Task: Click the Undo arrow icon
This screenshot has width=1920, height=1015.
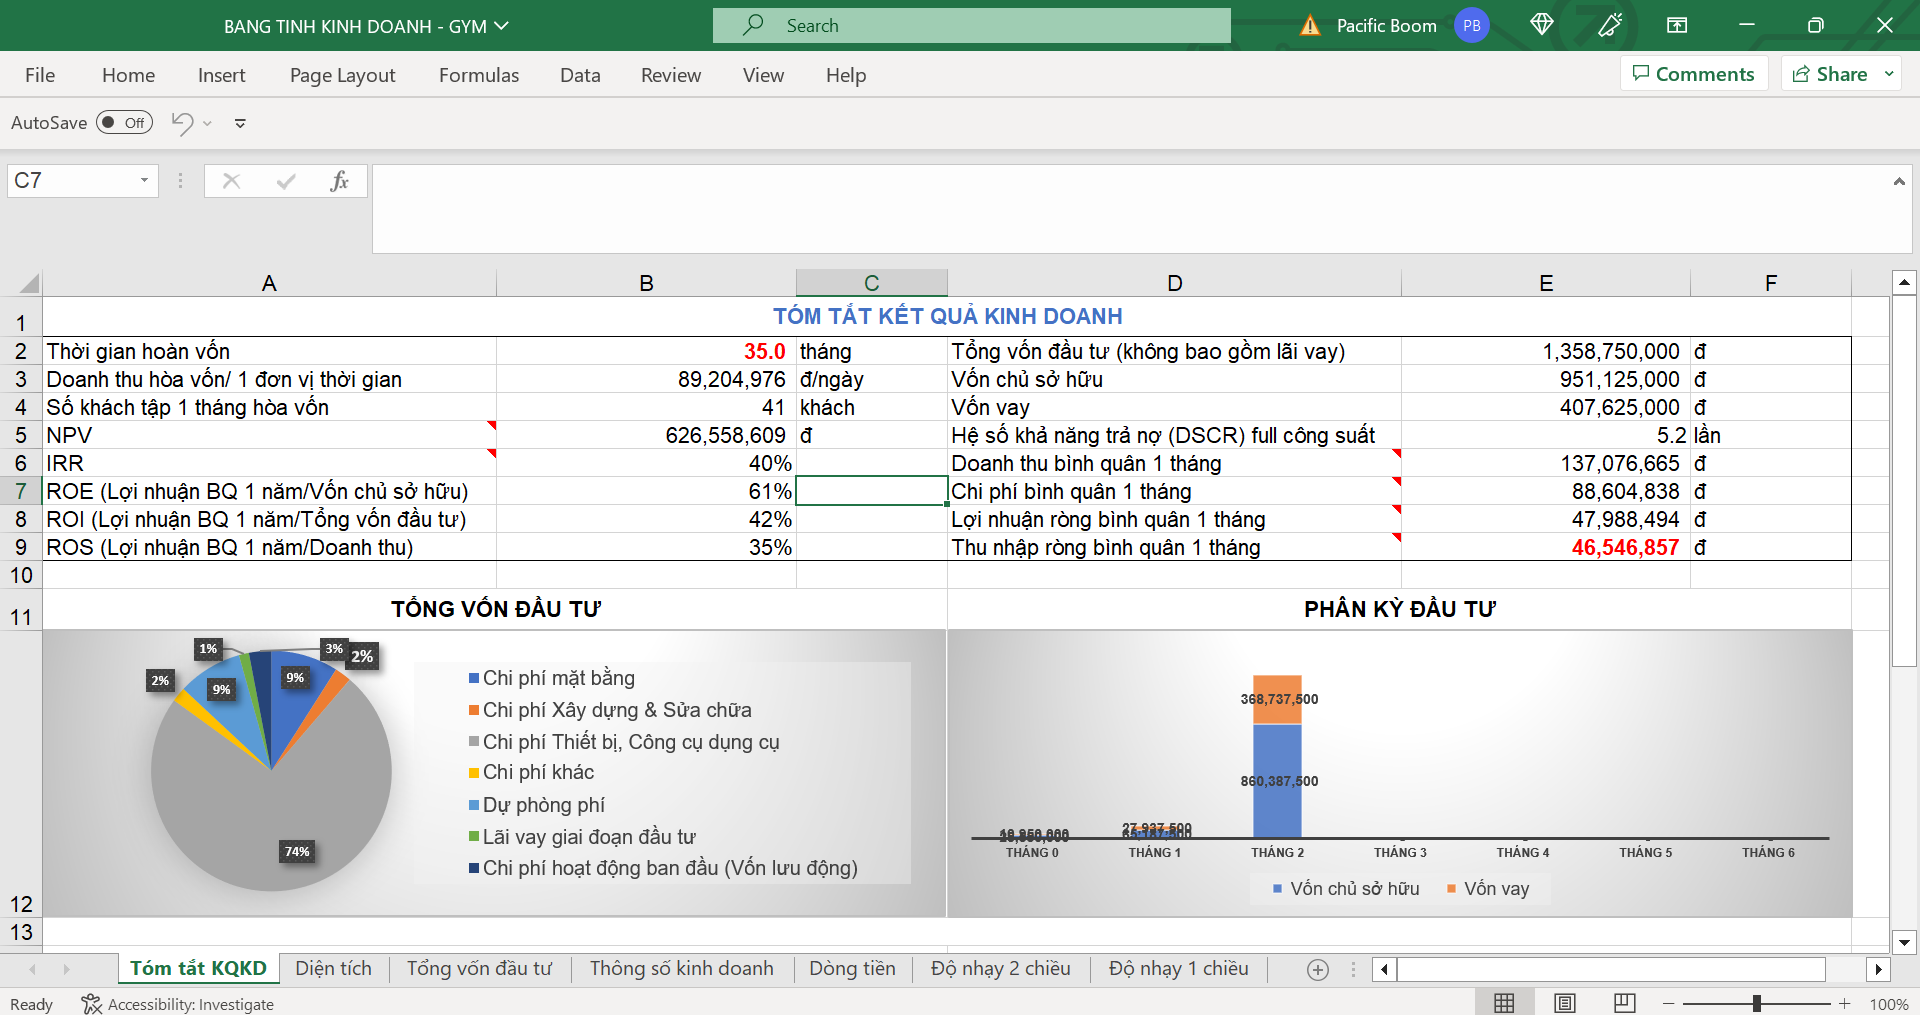Action: (x=182, y=123)
